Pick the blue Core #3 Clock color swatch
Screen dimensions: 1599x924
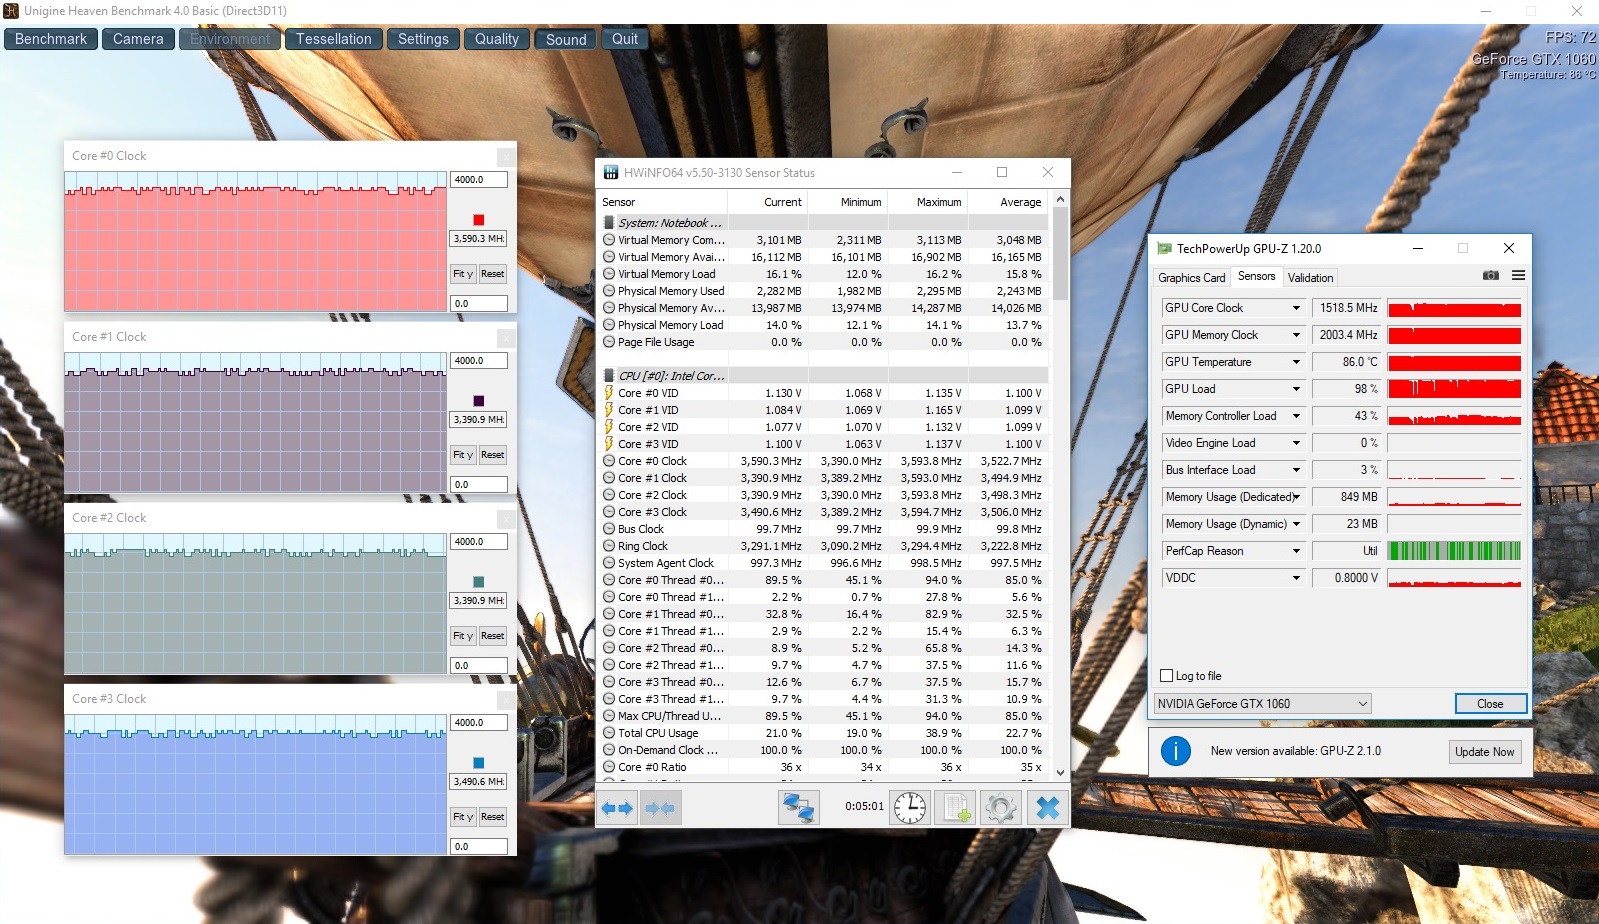point(478,763)
